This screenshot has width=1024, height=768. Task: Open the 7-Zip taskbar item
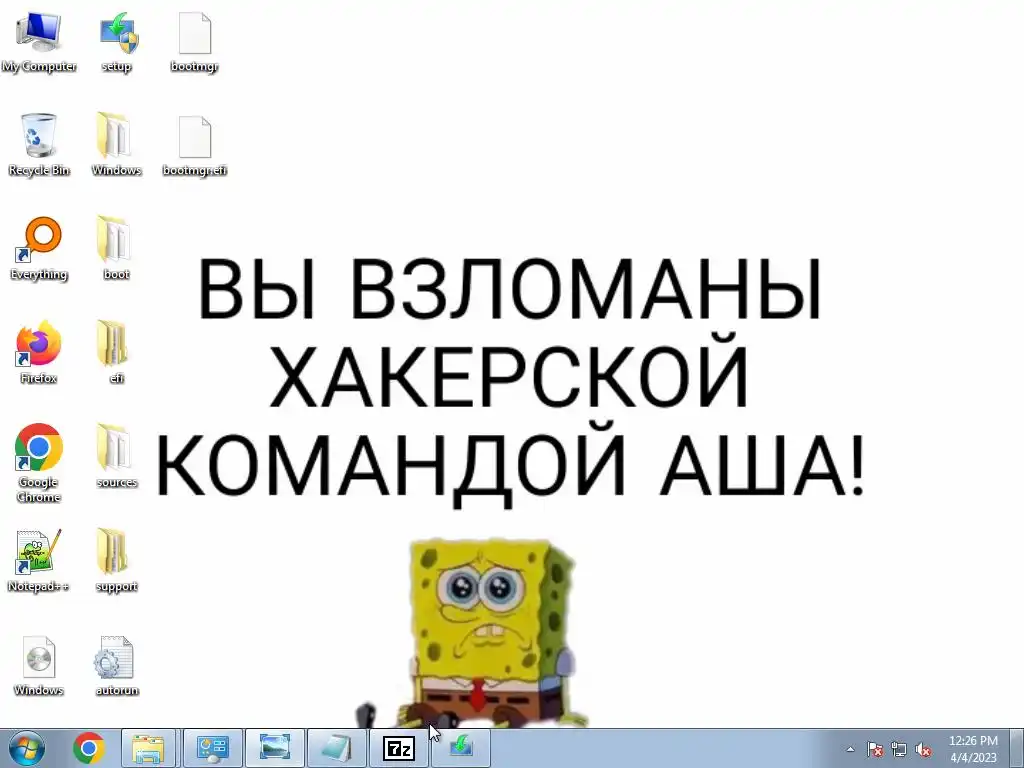click(x=398, y=748)
